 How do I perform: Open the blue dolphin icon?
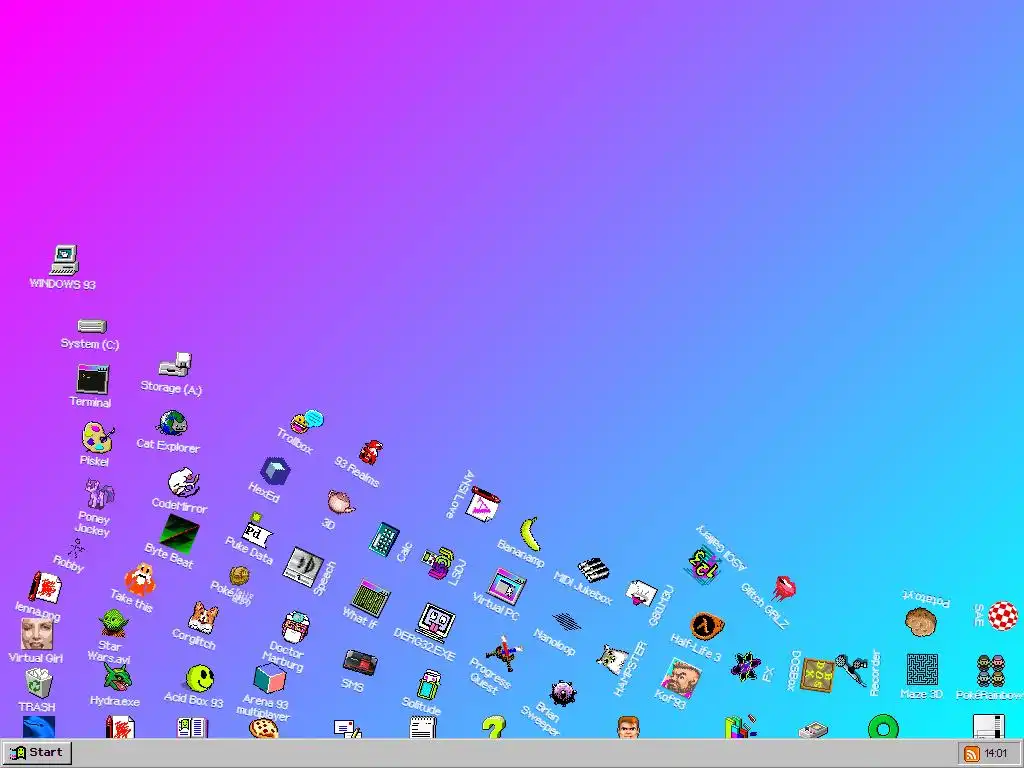coord(39,727)
